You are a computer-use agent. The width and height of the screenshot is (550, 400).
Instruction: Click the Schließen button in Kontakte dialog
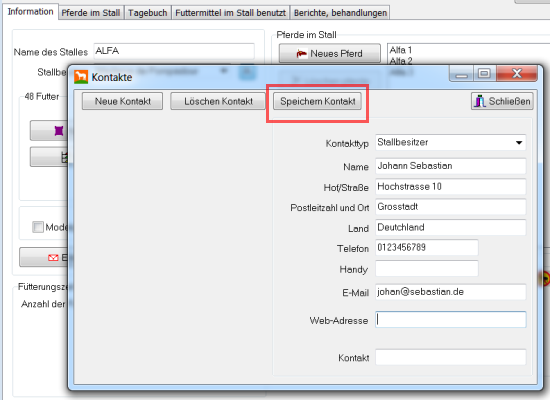coord(502,101)
